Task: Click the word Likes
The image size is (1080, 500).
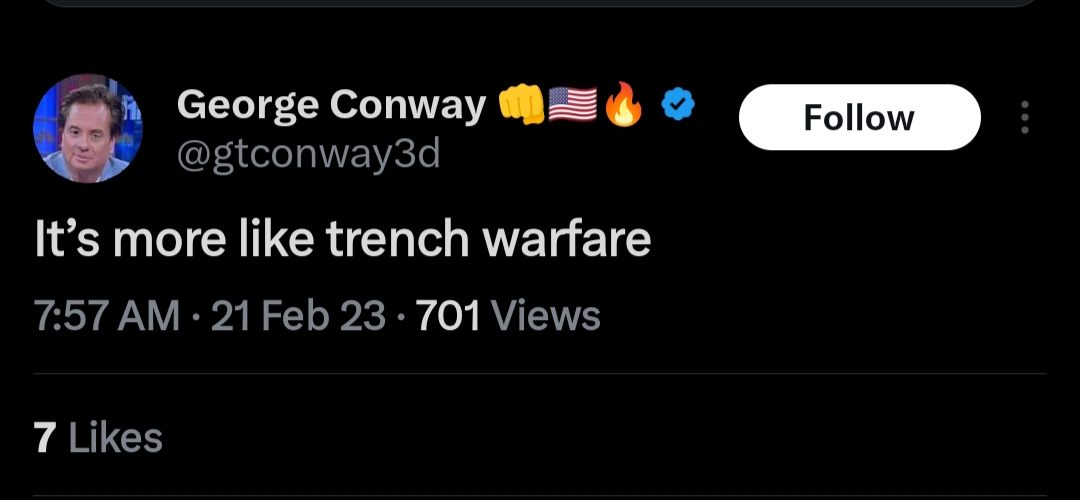Action: point(116,437)
